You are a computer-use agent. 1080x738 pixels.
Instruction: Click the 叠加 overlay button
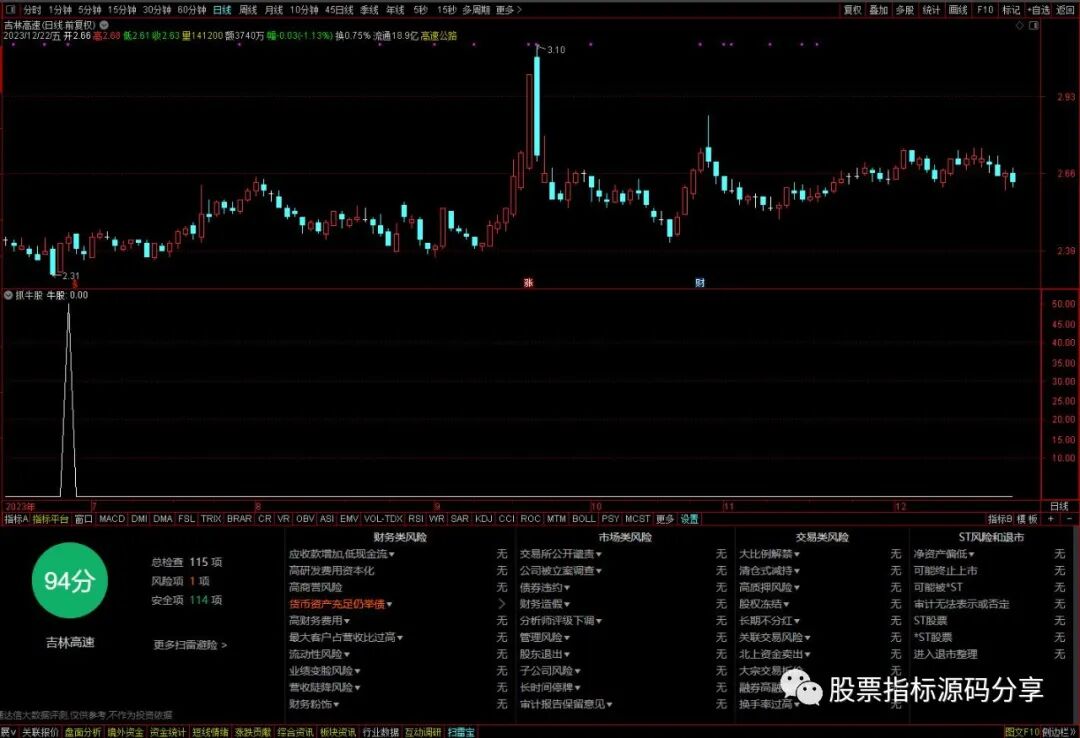[x=878, y=10]
